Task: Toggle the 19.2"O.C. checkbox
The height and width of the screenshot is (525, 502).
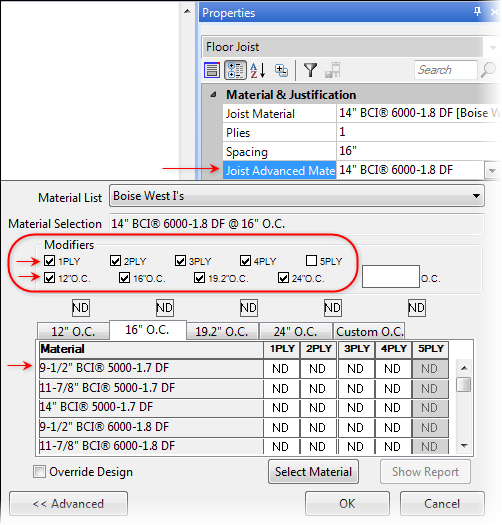Action: click(200, 278)
